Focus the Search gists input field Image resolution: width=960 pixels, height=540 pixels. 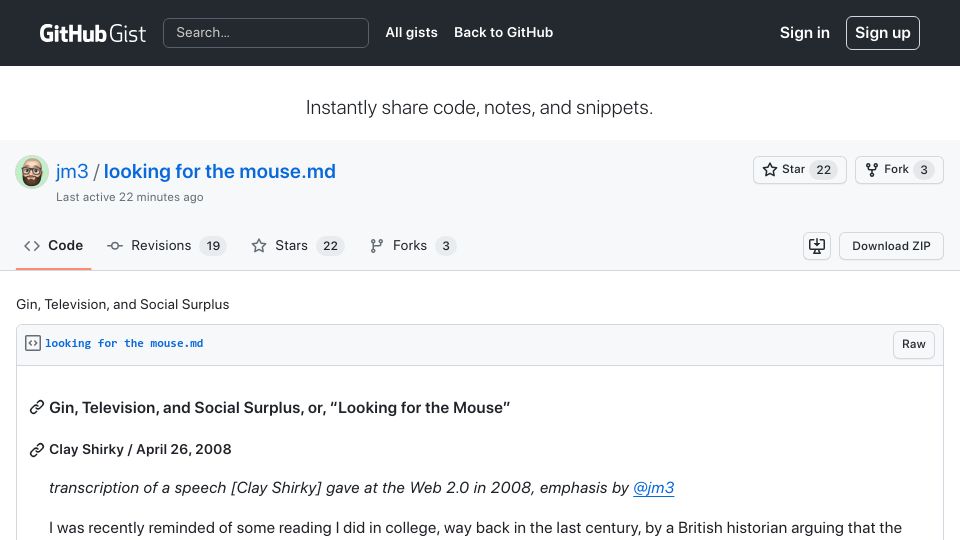(266, 33)
